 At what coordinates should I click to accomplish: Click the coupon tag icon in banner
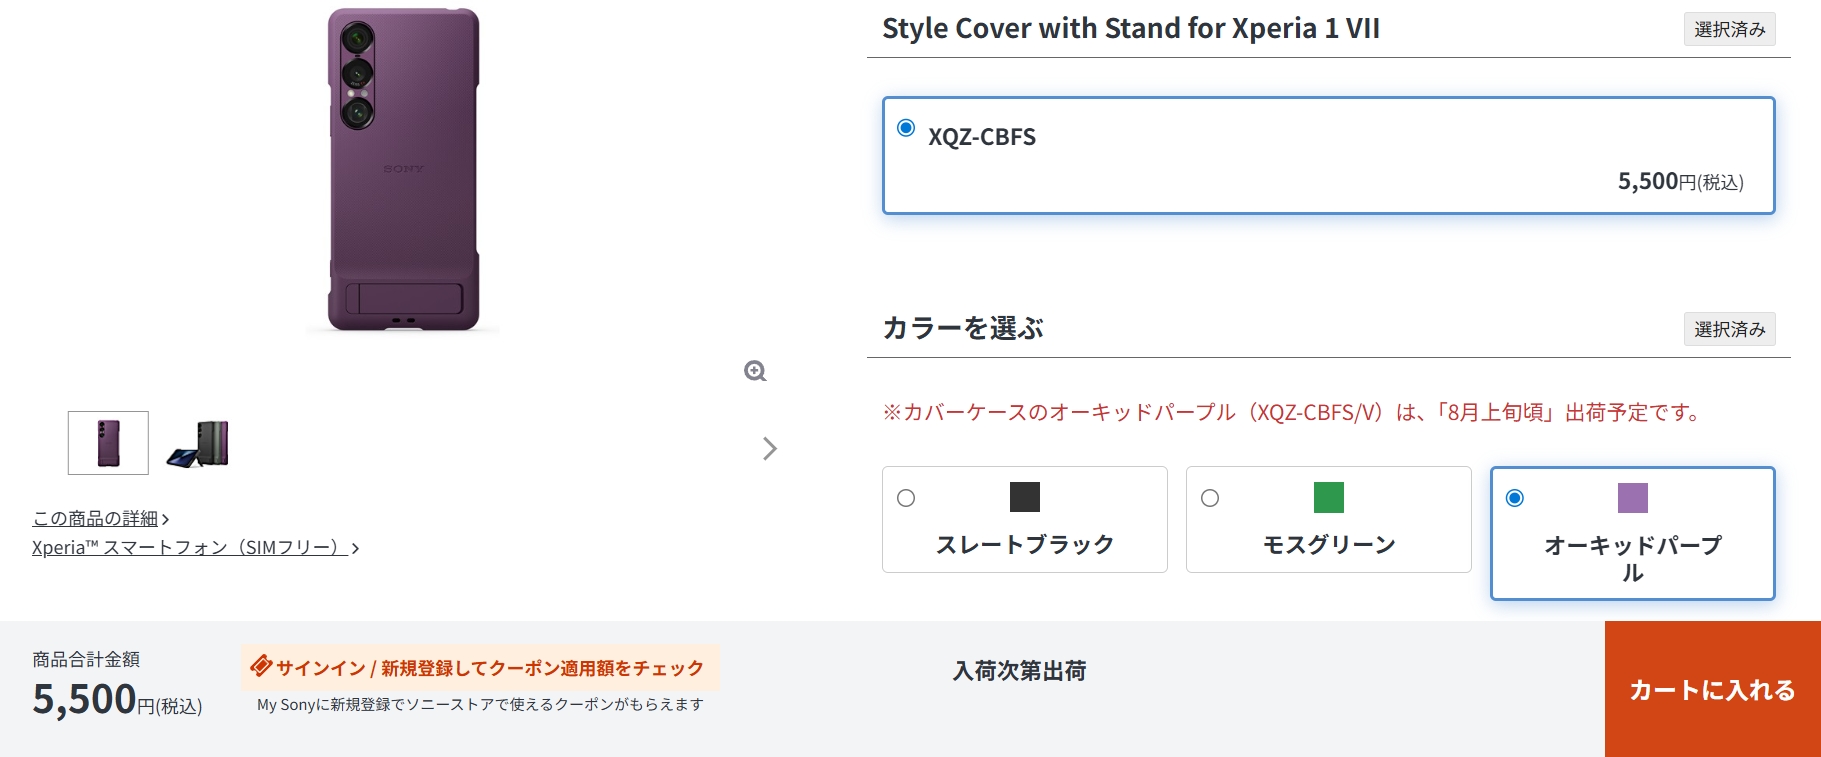click(261, 666)
